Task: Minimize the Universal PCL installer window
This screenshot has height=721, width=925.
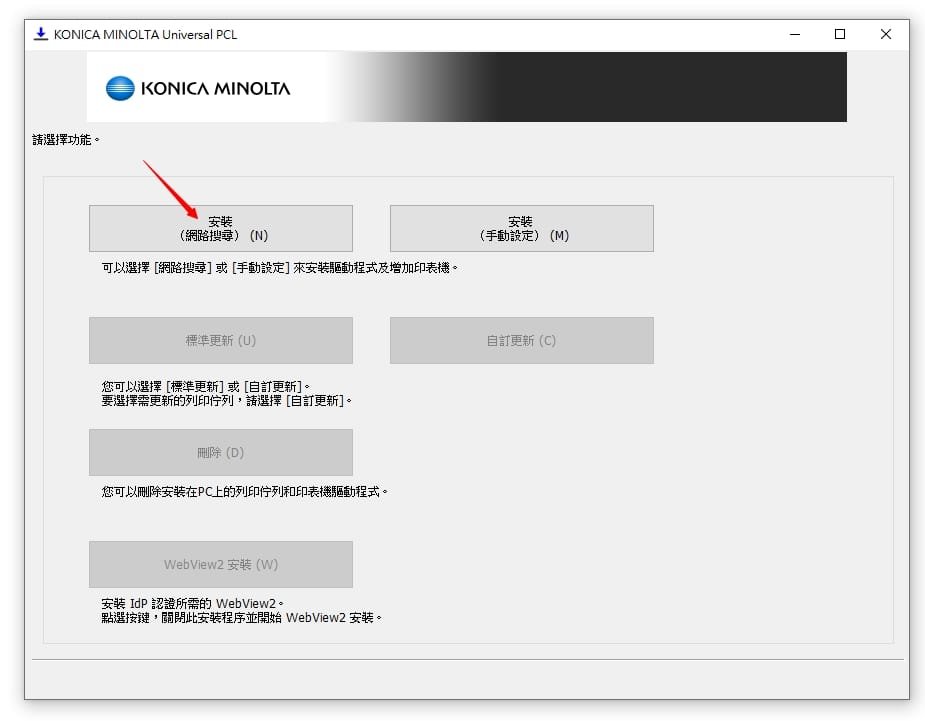Action: (794, 34)
